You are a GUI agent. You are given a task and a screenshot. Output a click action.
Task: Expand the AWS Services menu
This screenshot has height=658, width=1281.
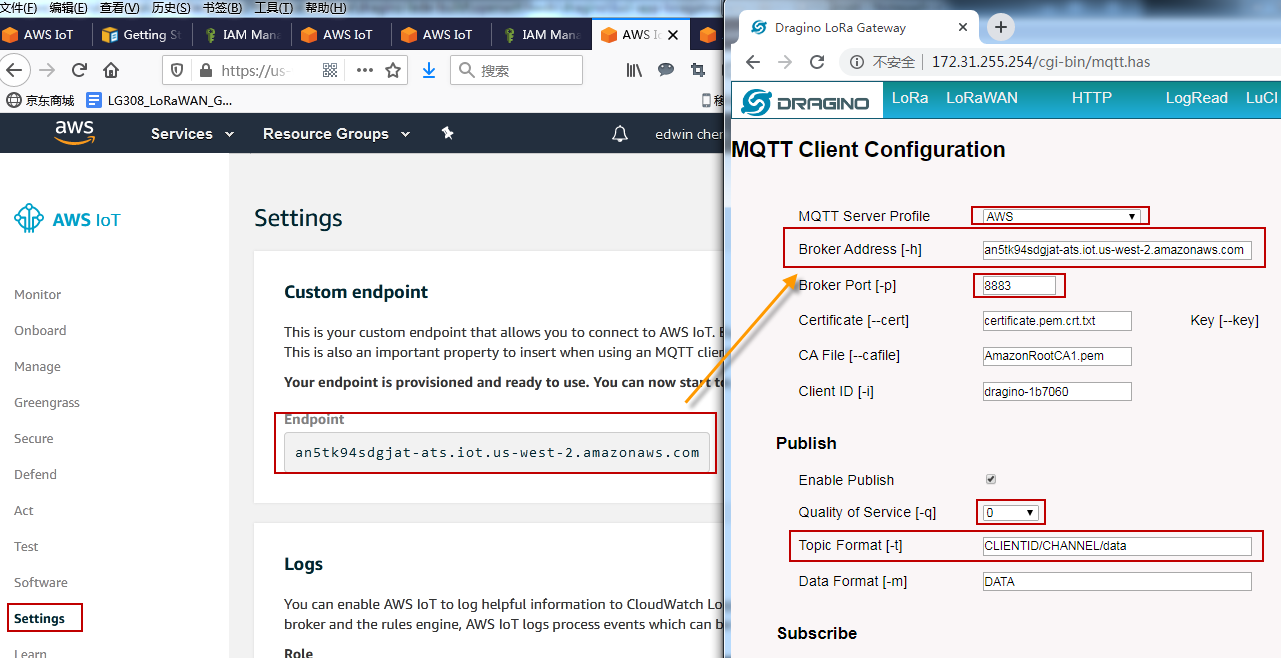(x=192, y=134)
